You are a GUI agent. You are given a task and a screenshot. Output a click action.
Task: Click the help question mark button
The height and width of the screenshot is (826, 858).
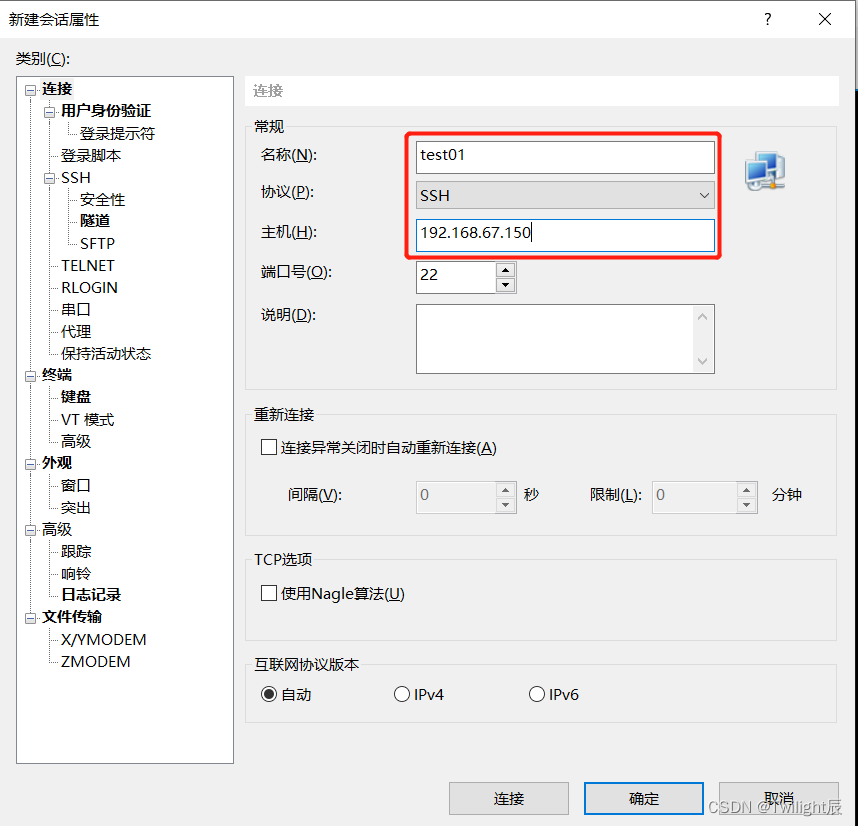click(x=768, y=19)
